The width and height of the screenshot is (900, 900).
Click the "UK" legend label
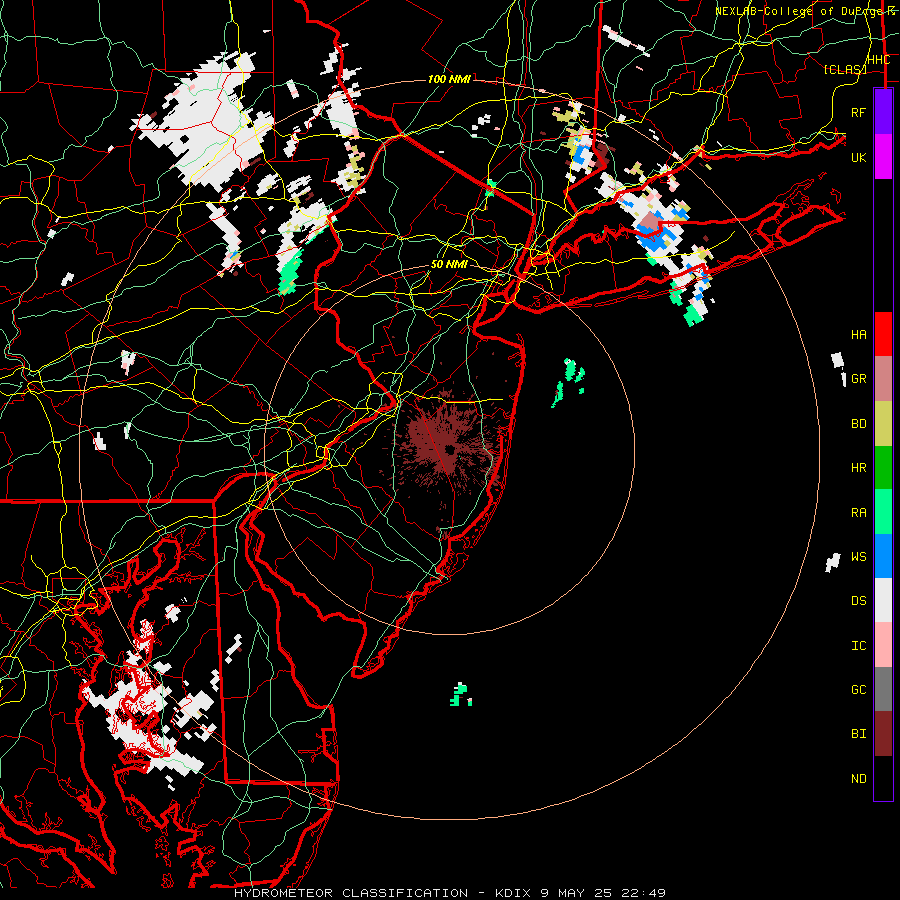(x=858, y=157)
